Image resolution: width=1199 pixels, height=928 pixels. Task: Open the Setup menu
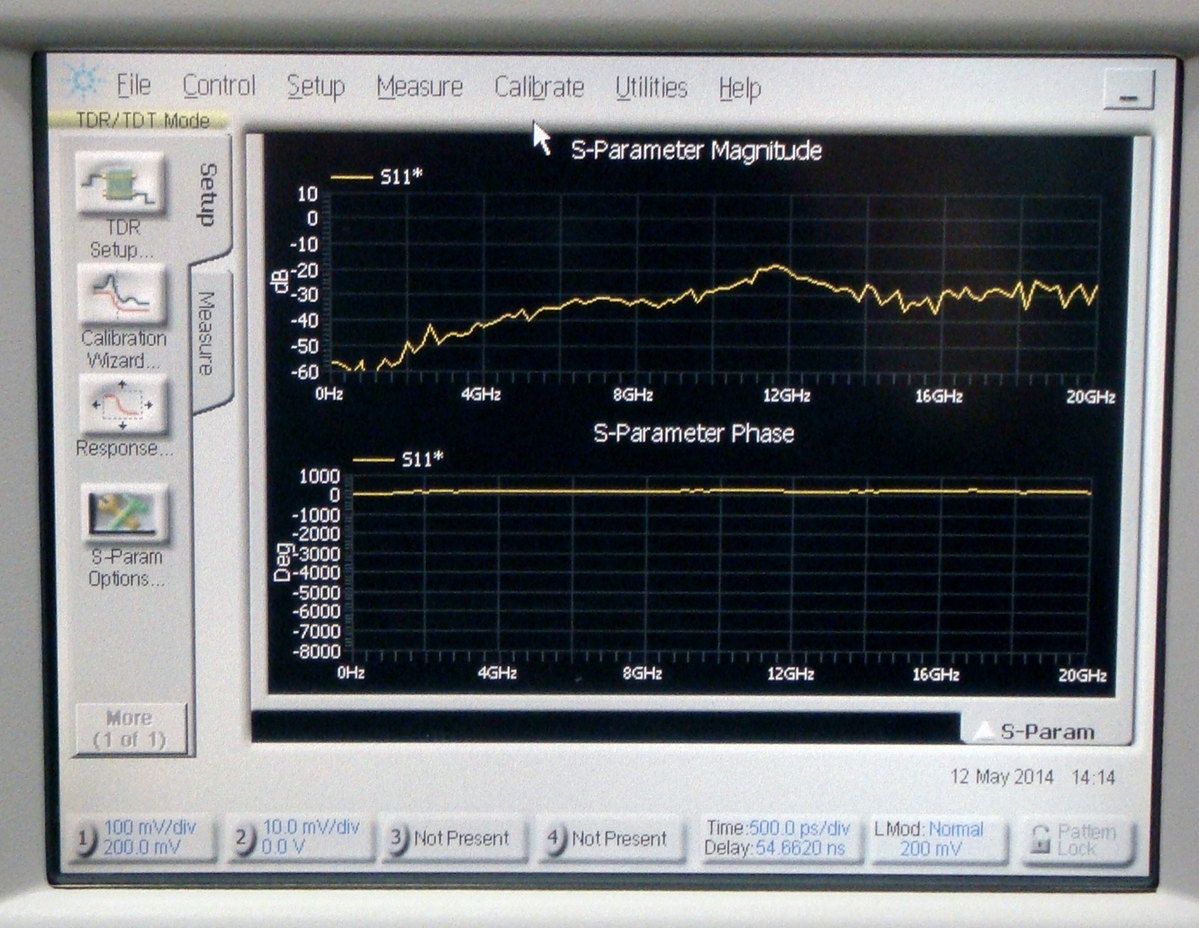tap(316, 86)
